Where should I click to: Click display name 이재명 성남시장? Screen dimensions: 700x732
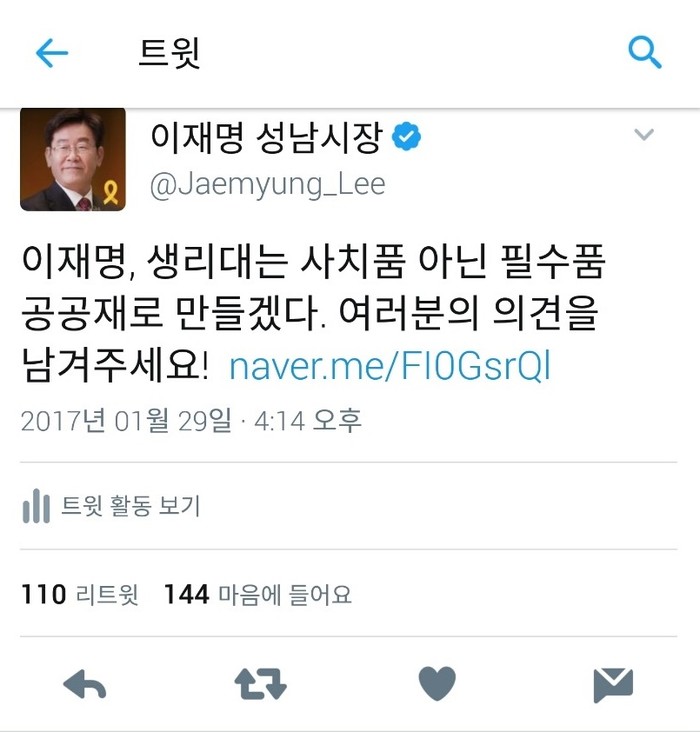[267, 137]
